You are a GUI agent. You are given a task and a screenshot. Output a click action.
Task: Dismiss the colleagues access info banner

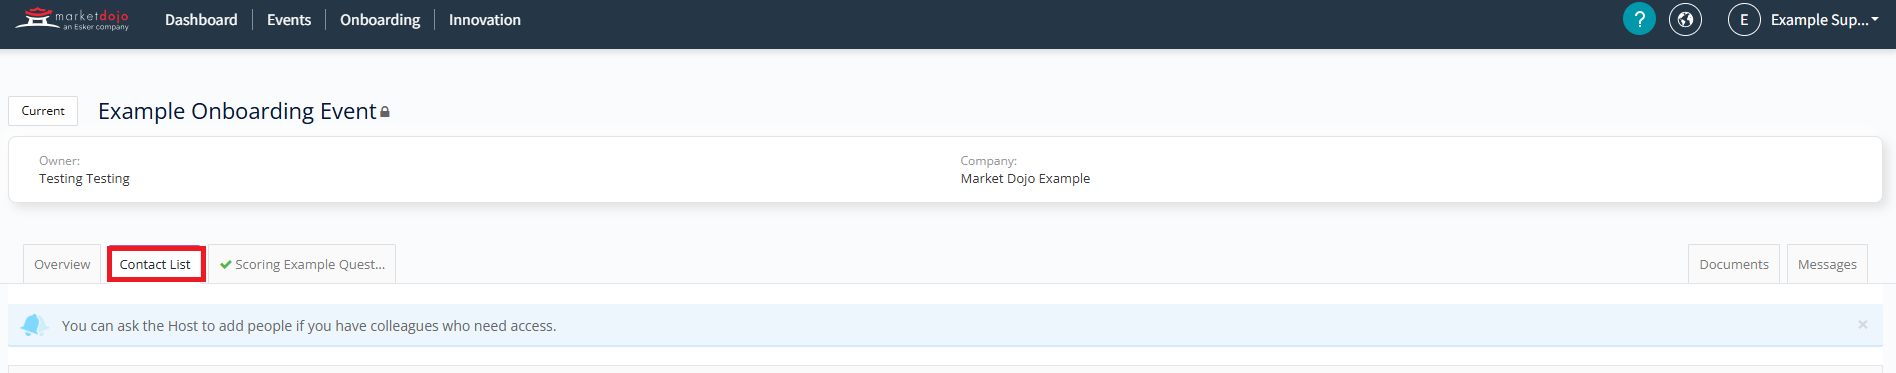[1862, 325]
